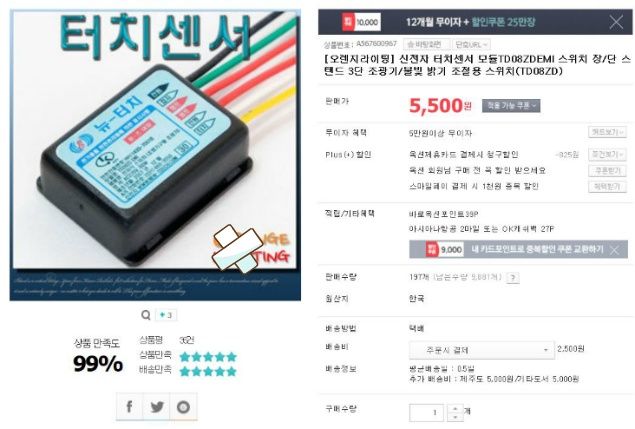
Task: Expand 카드보기 for 무이자 혜택
Action: [607, 132]
